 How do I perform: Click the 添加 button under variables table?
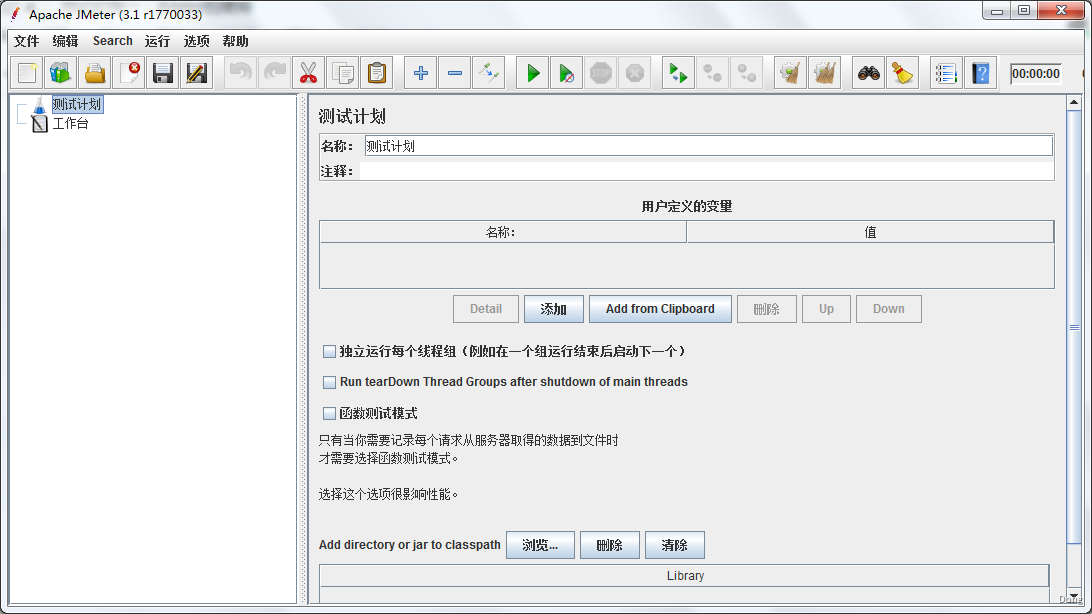pos(554,309)
